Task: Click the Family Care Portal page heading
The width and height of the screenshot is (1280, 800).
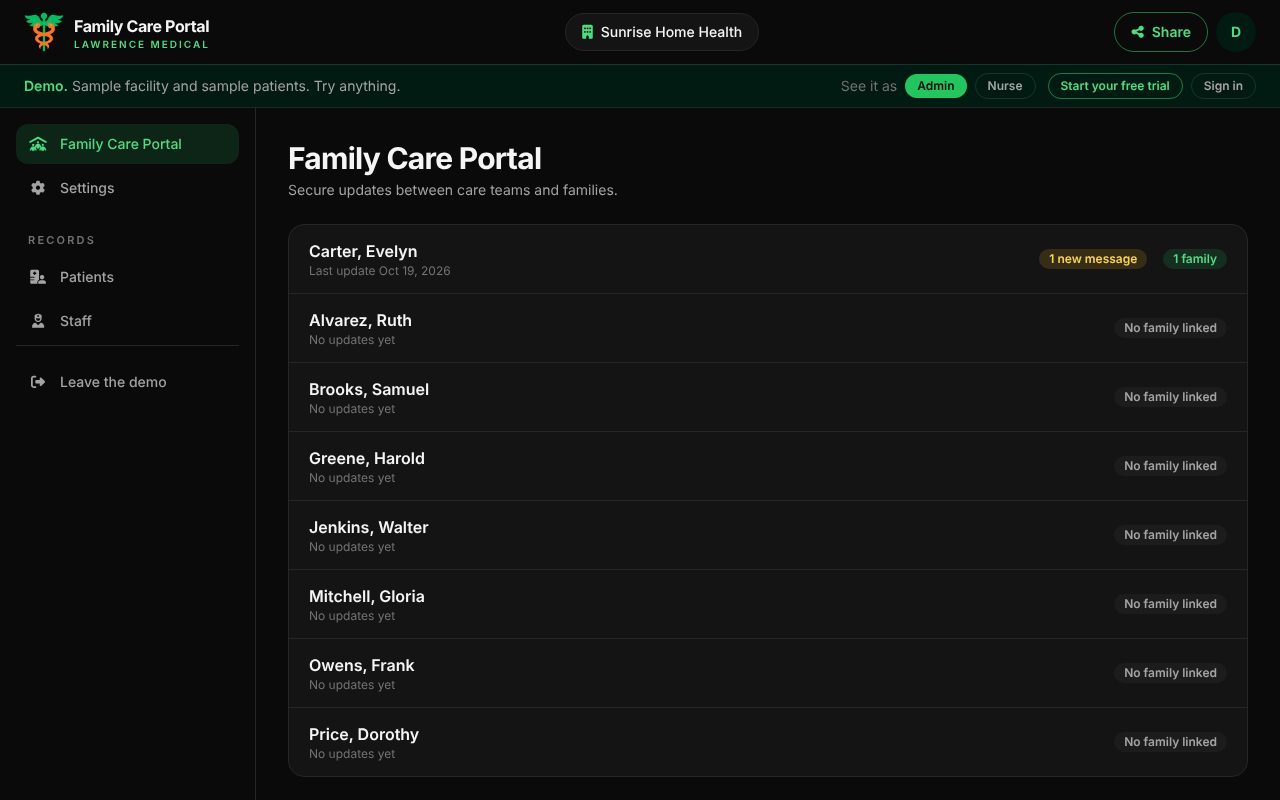Action: [415, 159]
